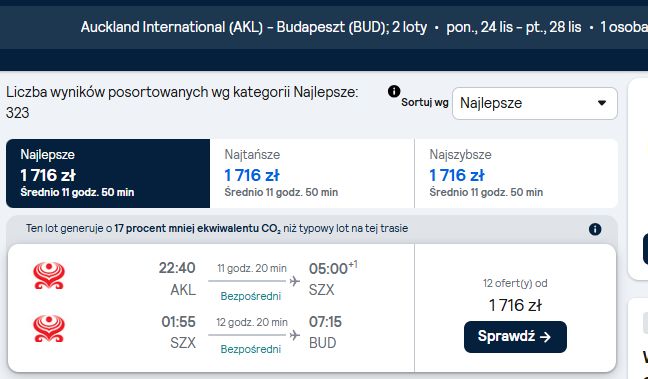Viewport: 648px width, 379px height.
Task: Open the Sortuj wg Najlepsze dropdown
Action: tap(535, 103)
